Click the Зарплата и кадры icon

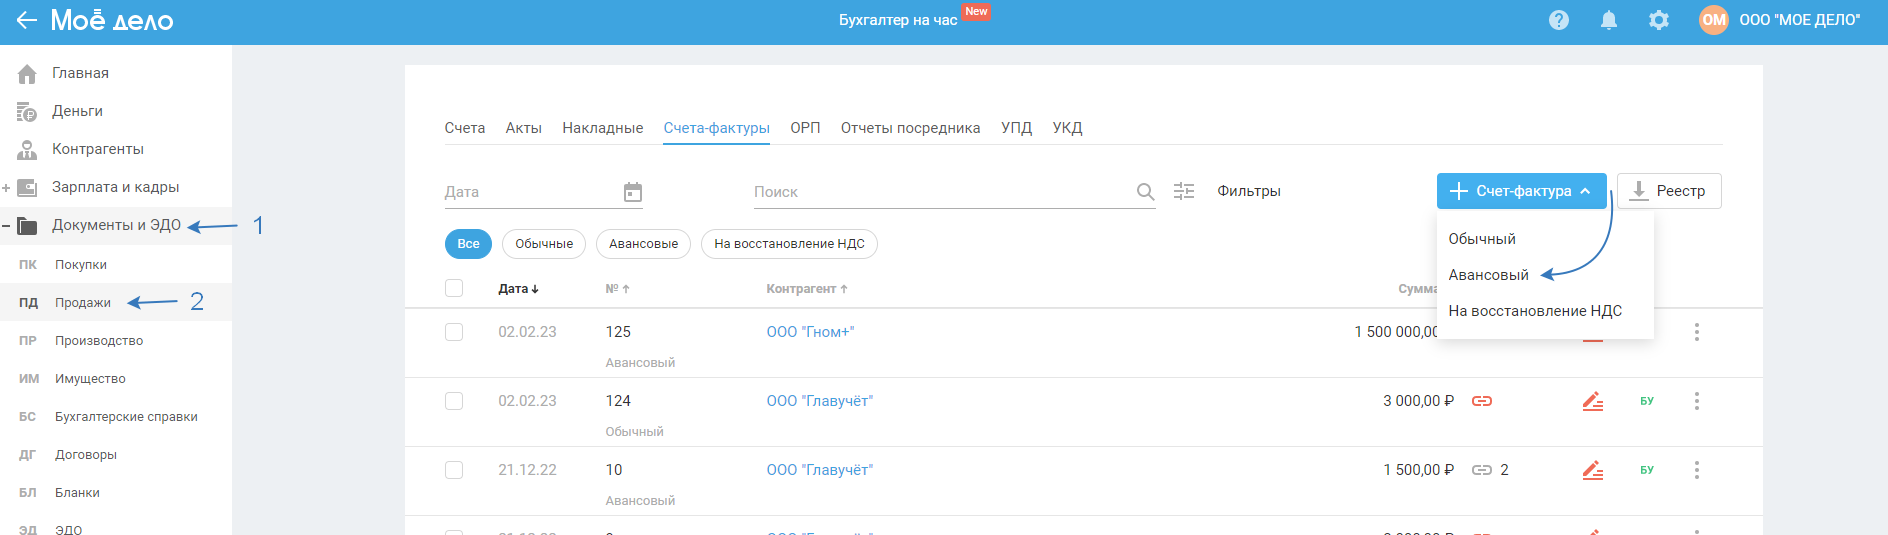pos(27,187)
